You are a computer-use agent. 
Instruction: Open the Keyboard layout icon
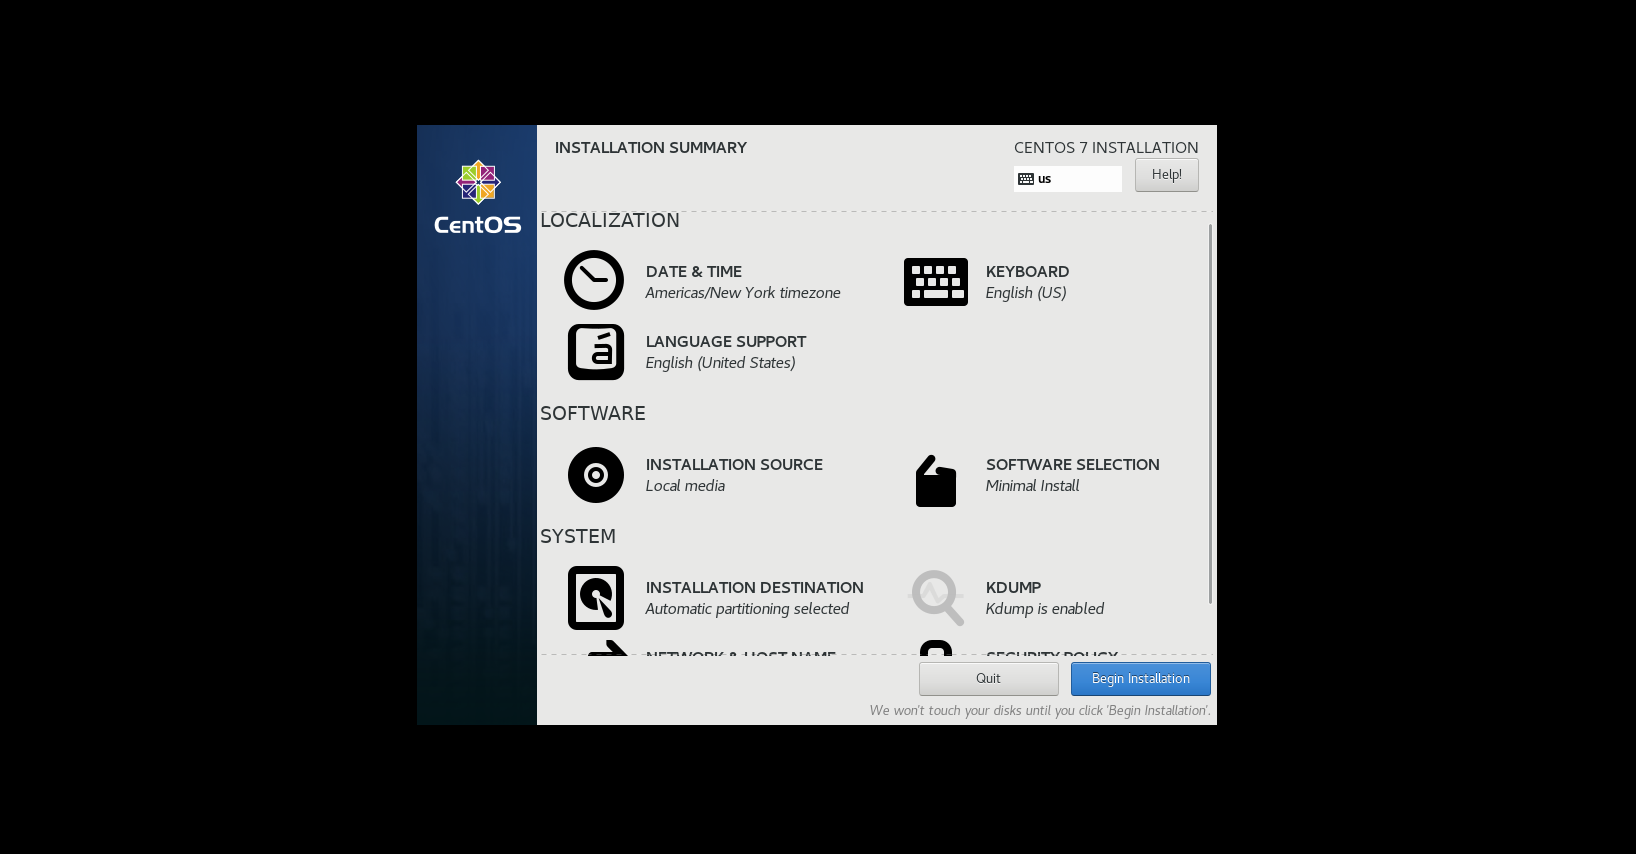pos(936,282)
